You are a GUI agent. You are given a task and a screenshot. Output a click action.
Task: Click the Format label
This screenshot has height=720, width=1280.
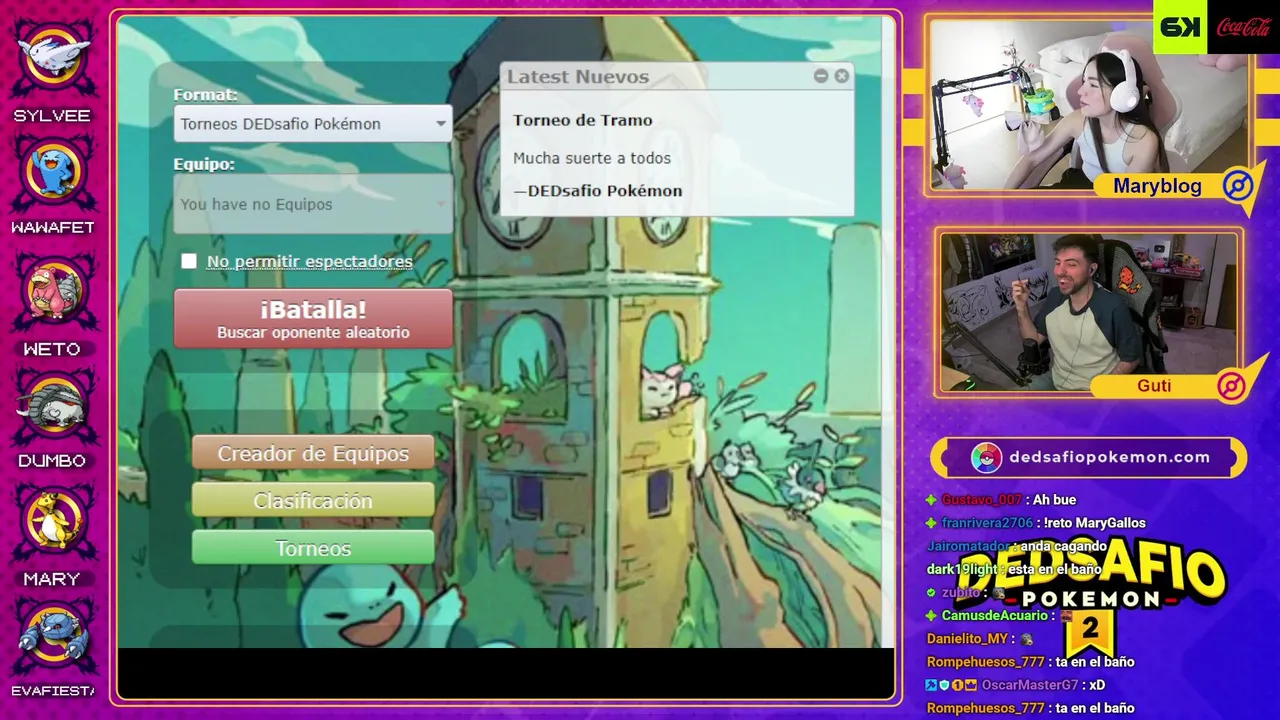tap(206, 95)
